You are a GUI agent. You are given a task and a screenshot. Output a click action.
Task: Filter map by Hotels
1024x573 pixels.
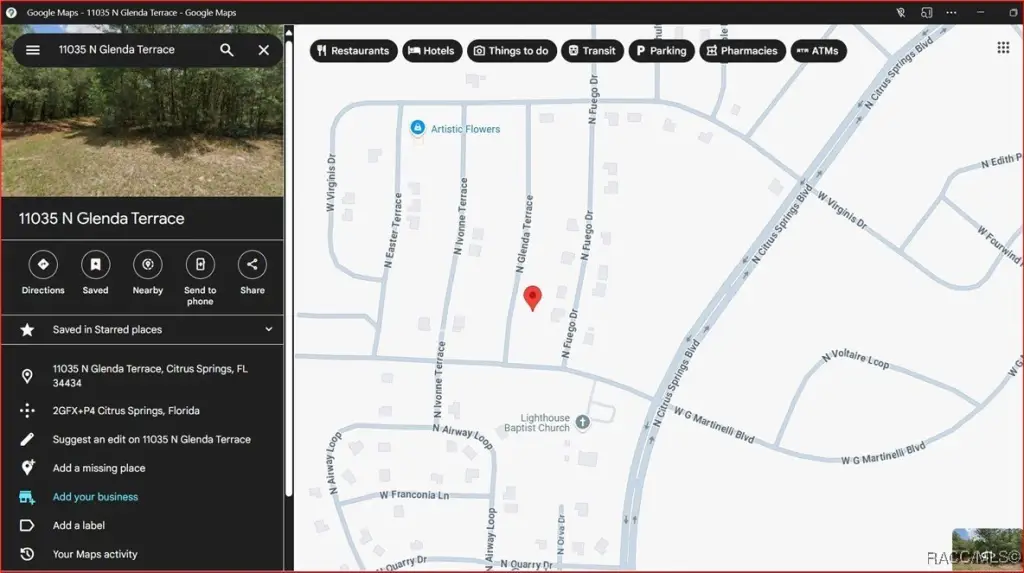click(432, 51)
